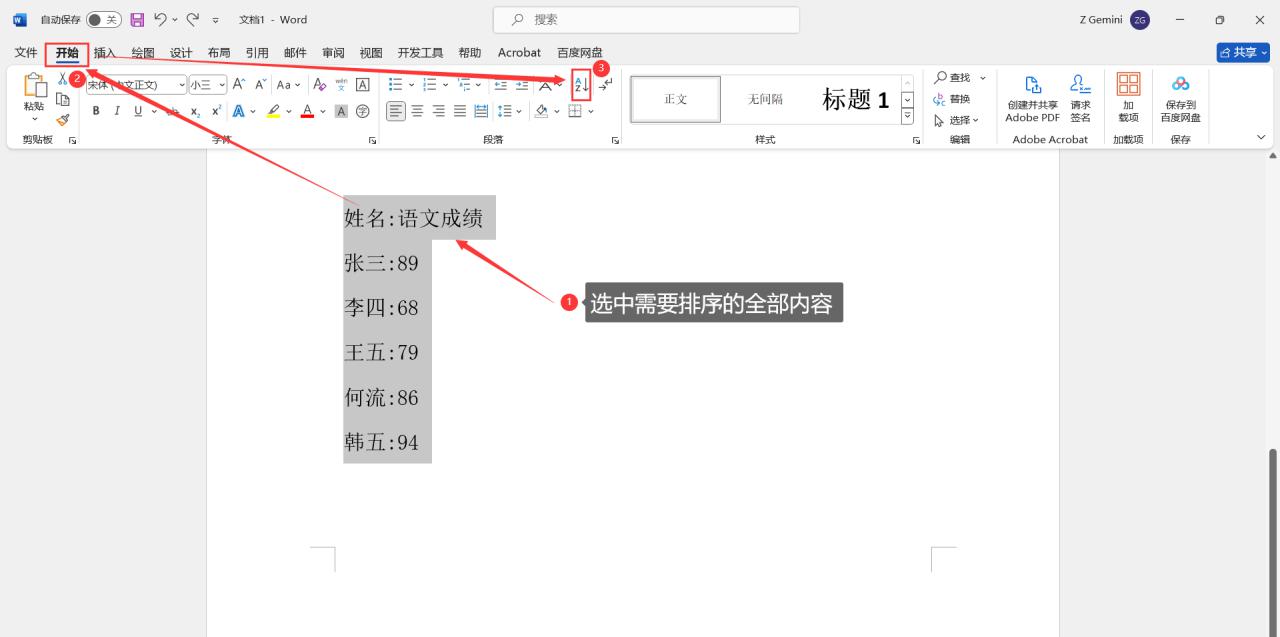1280x637 pixels.
Task: Click the 共享 Share button
Action: coord(1243,52)
